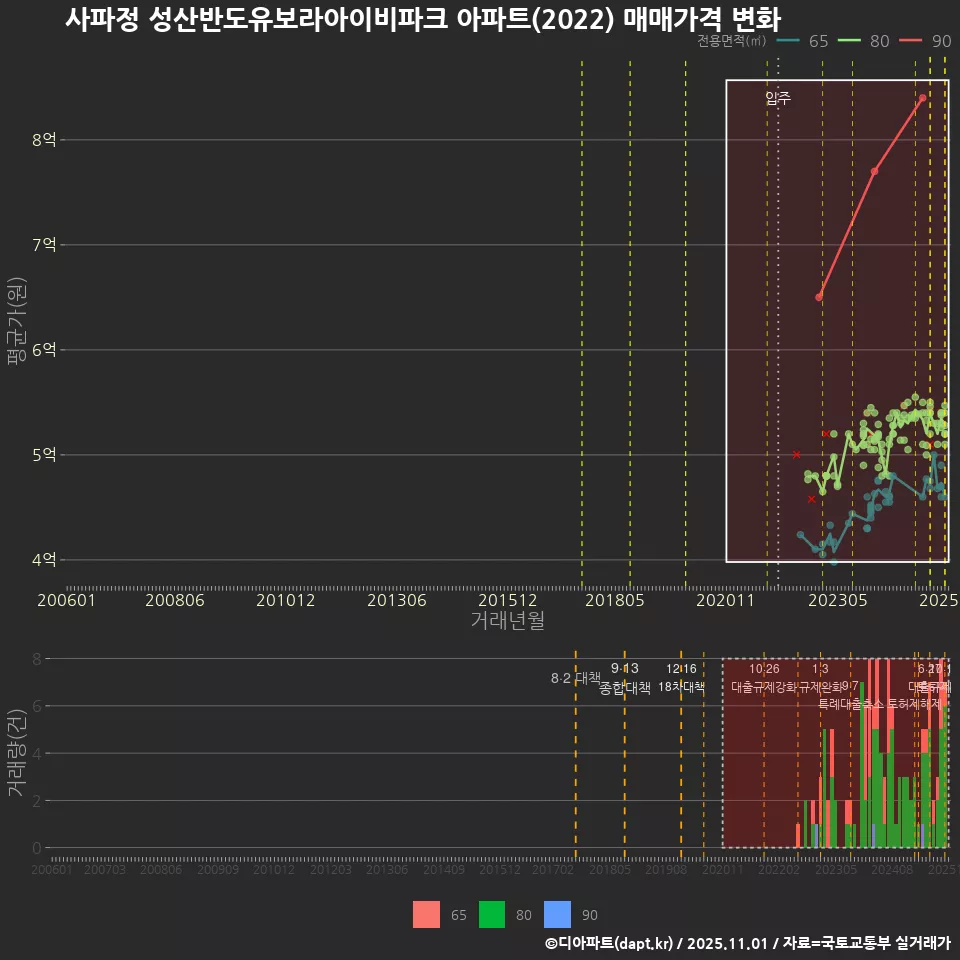
Task: Click the highest red 90㎡ data point
Action: (x=922, y=99)
